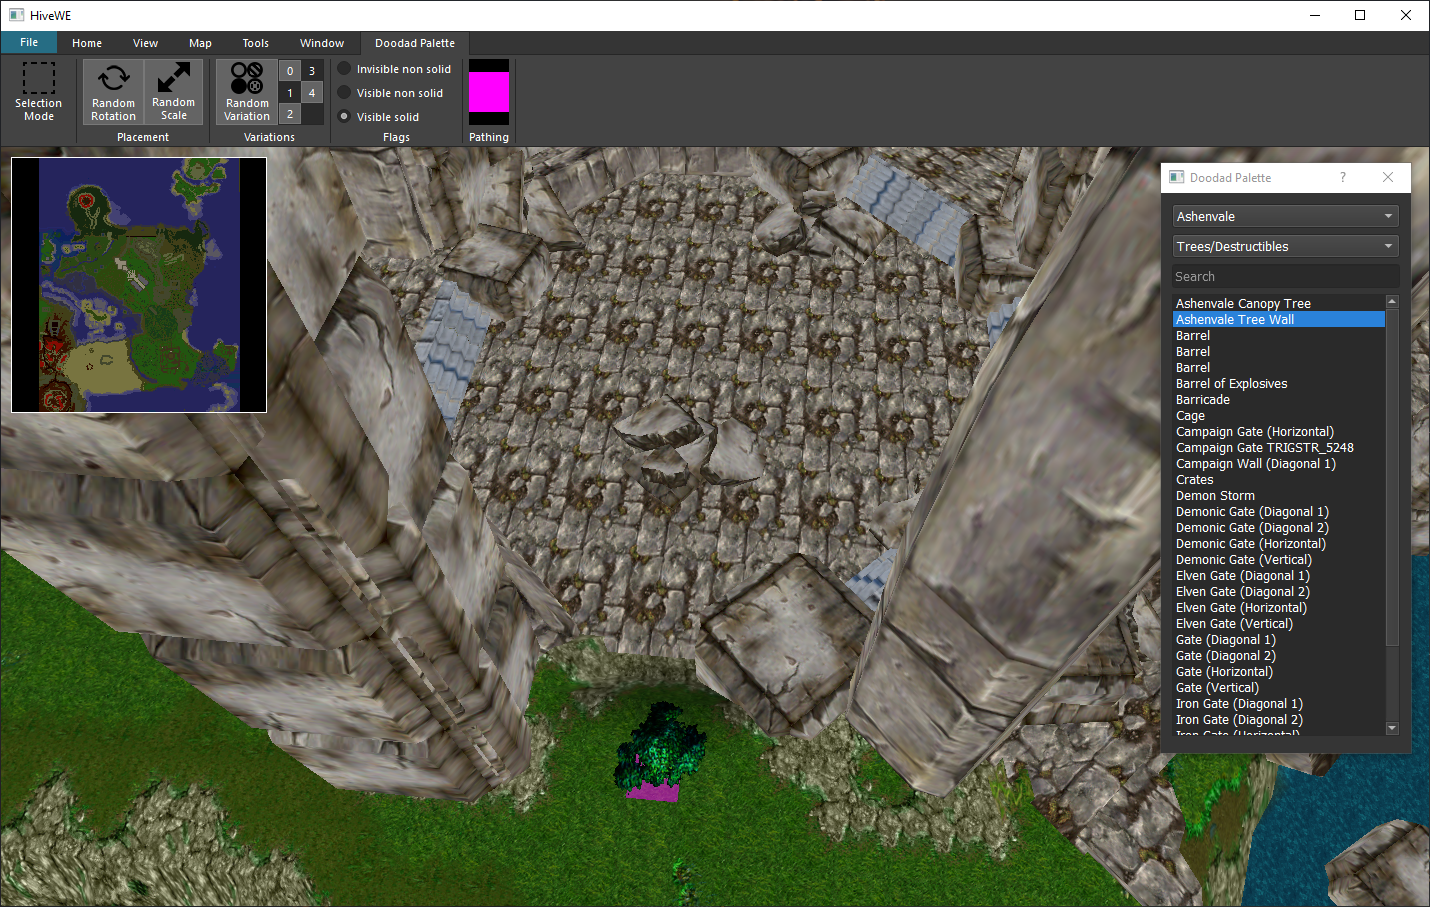Select variation number 4

pyautogui.click(x=312, y=93)
